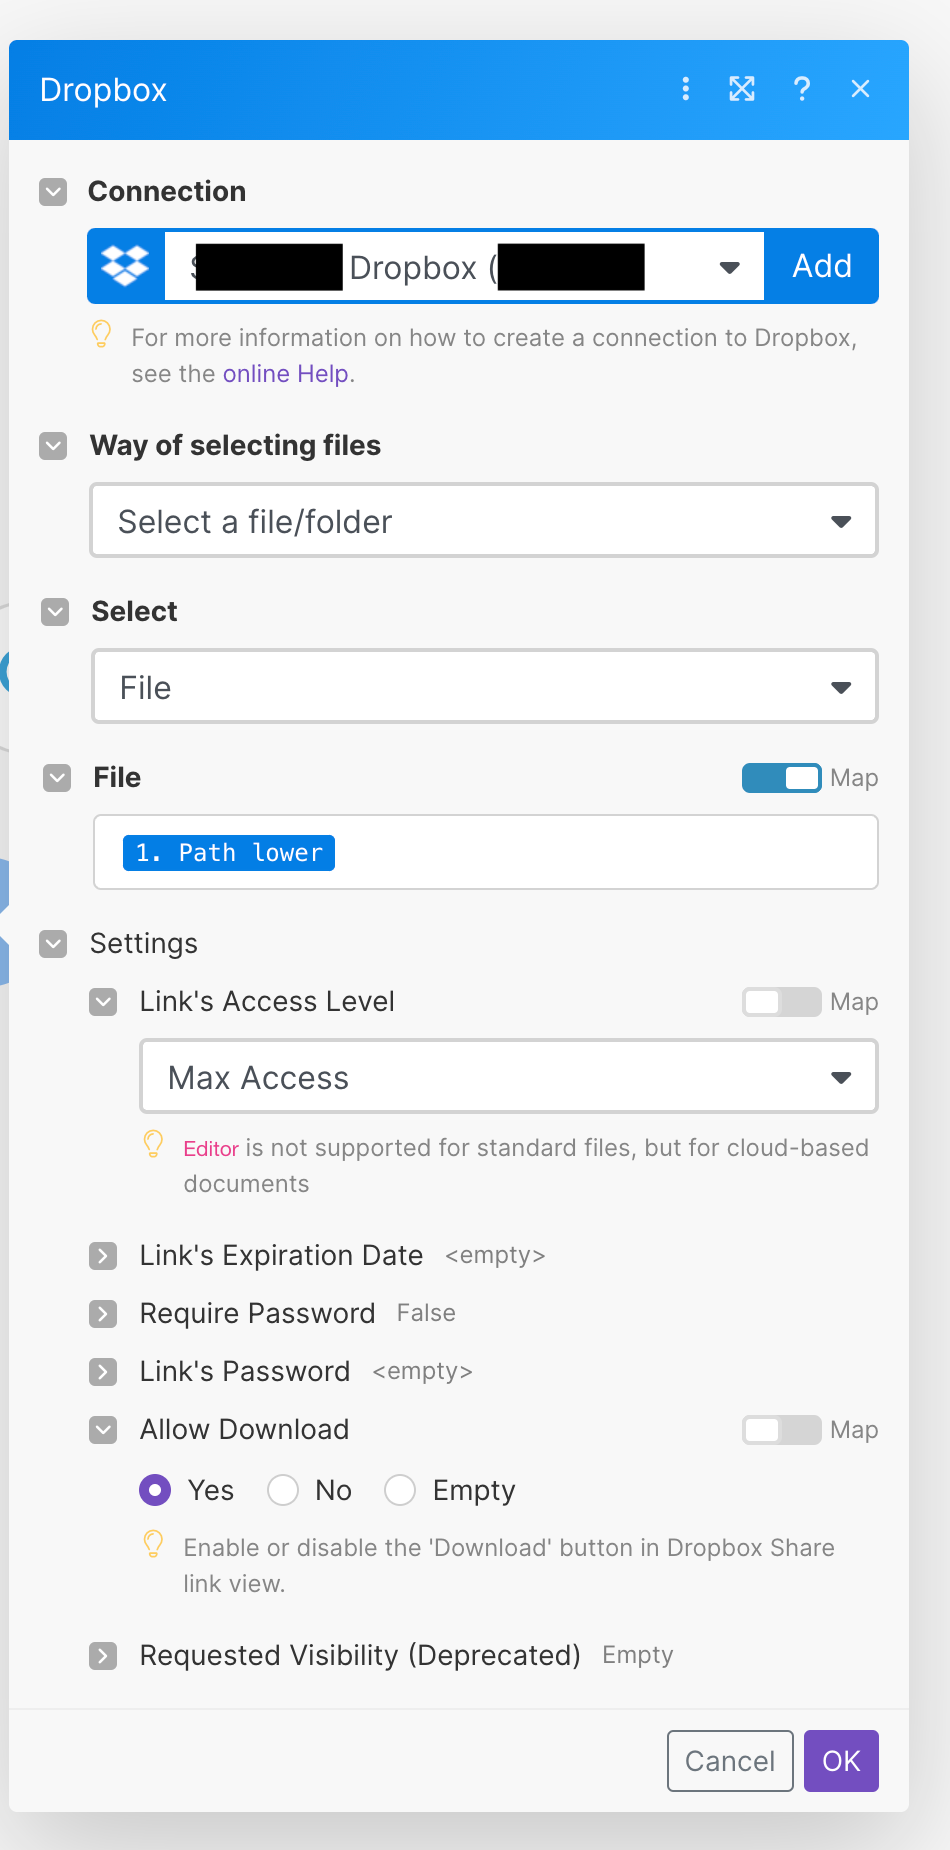
Task: Expand Require Password setting
Action: (x=103, y=1314)
